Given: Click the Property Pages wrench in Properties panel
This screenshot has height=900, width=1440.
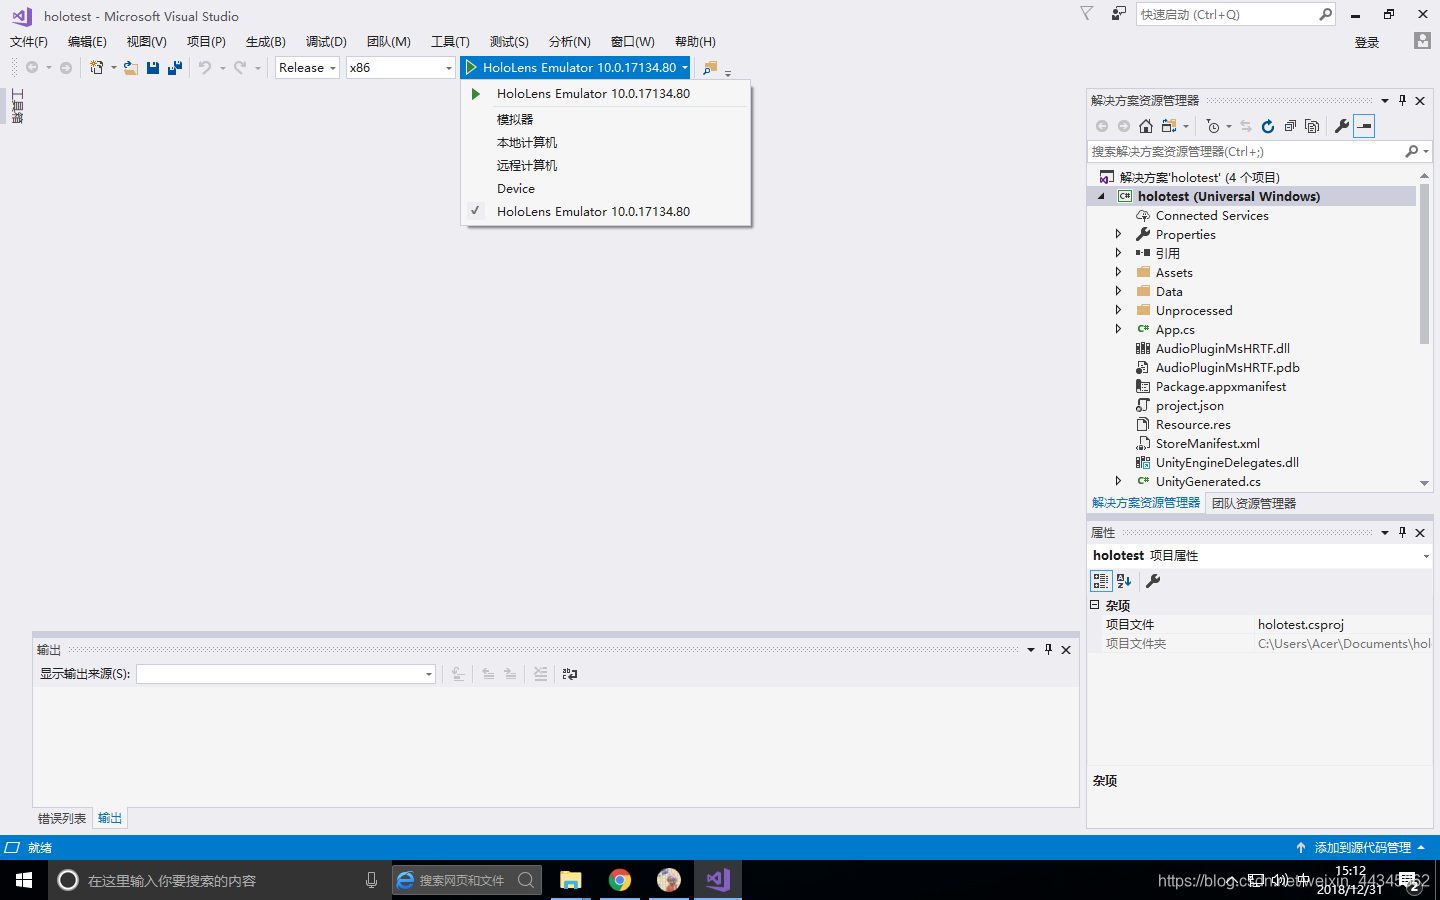Looking at the screenshot, I should point(1153,581).
